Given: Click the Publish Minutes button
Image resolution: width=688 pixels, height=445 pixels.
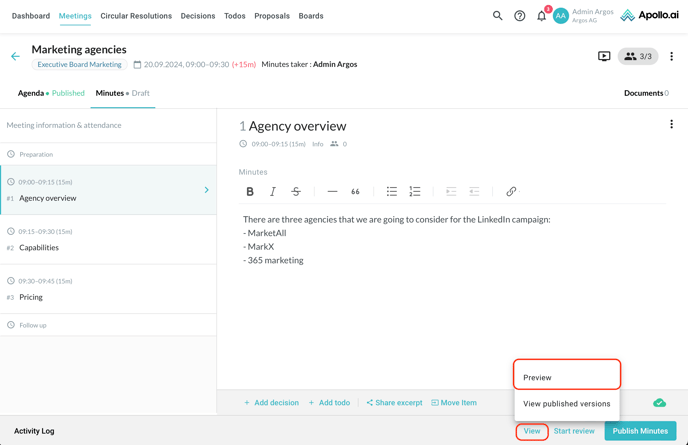Looking at the screenshot, I should point(640,431).
